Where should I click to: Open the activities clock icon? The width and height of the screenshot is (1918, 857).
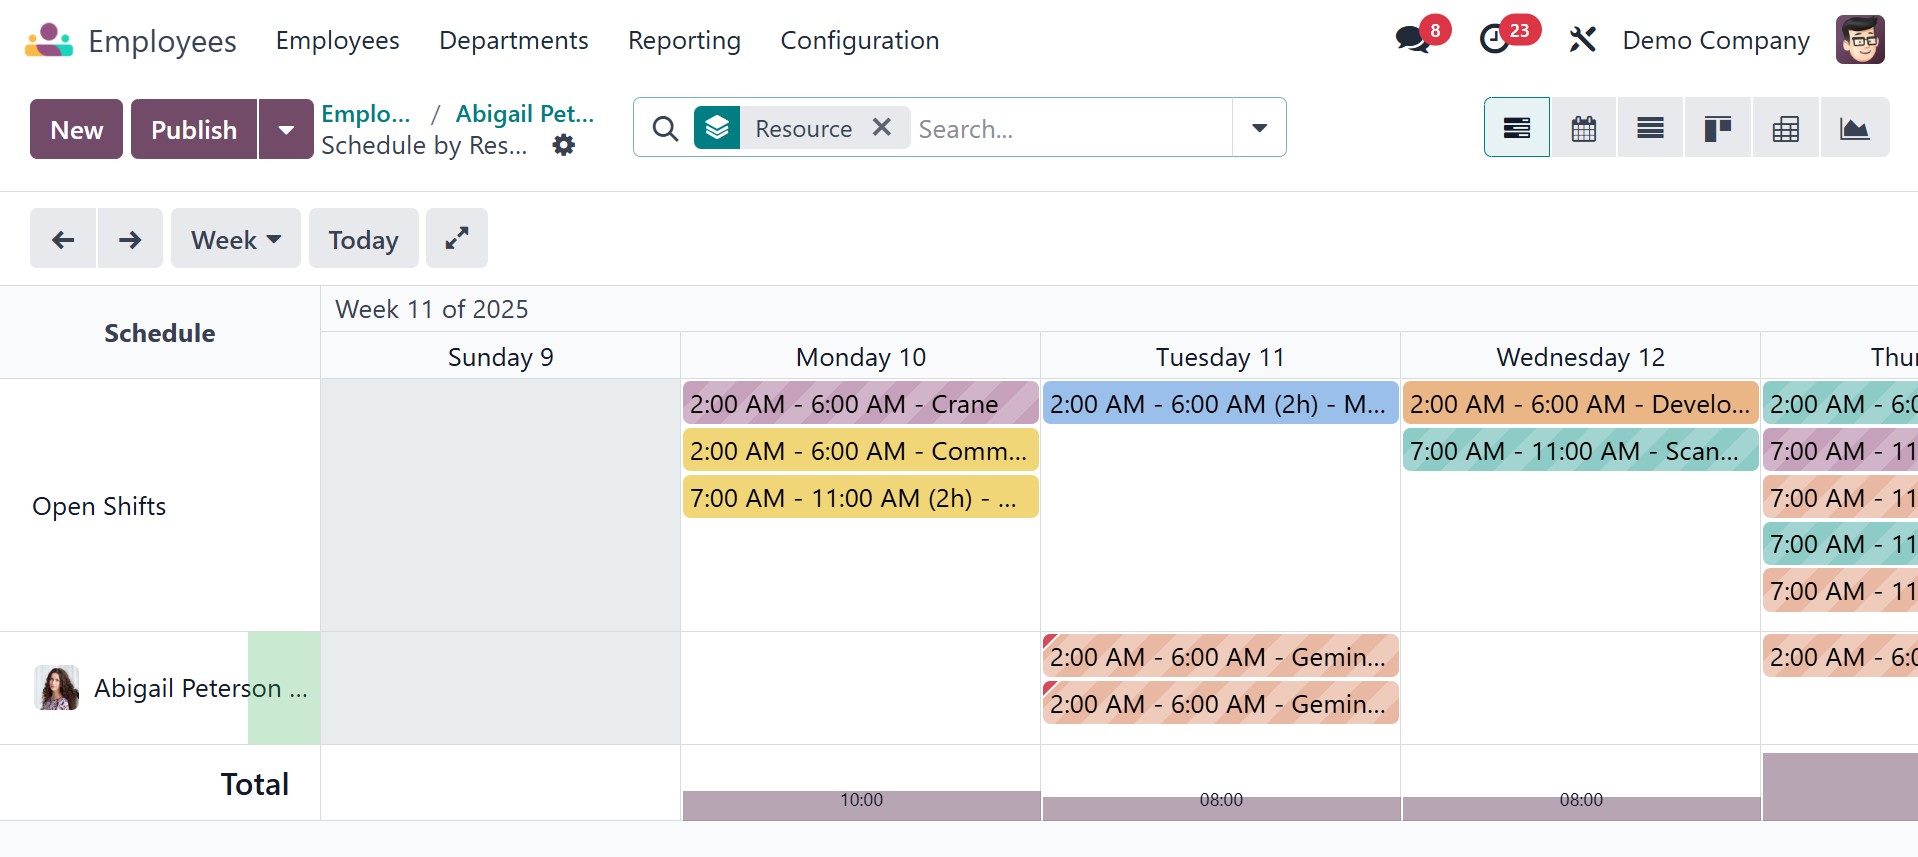[x=1495, y=40]
